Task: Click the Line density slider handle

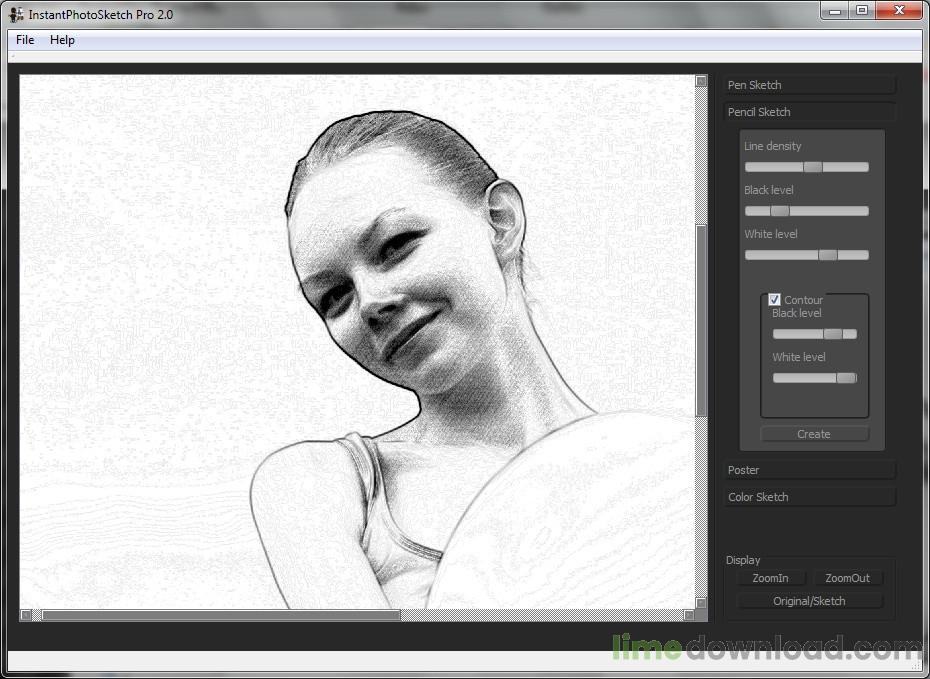Action: click(813, 167)
